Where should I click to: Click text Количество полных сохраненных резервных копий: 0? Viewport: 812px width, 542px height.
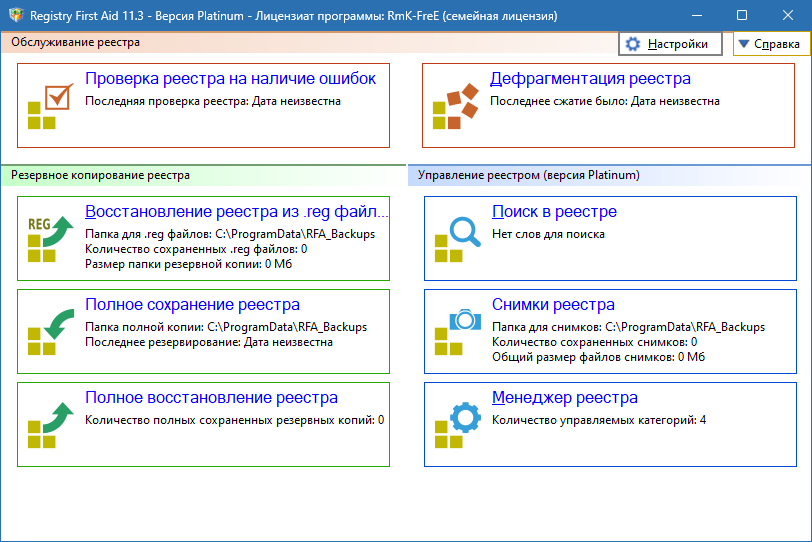click(235, 420)
